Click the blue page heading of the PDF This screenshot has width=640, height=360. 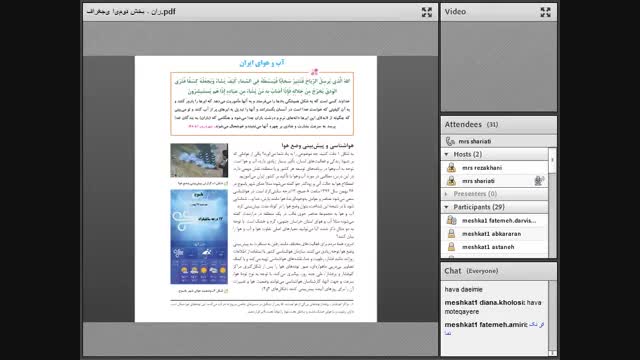coord(262,63)
